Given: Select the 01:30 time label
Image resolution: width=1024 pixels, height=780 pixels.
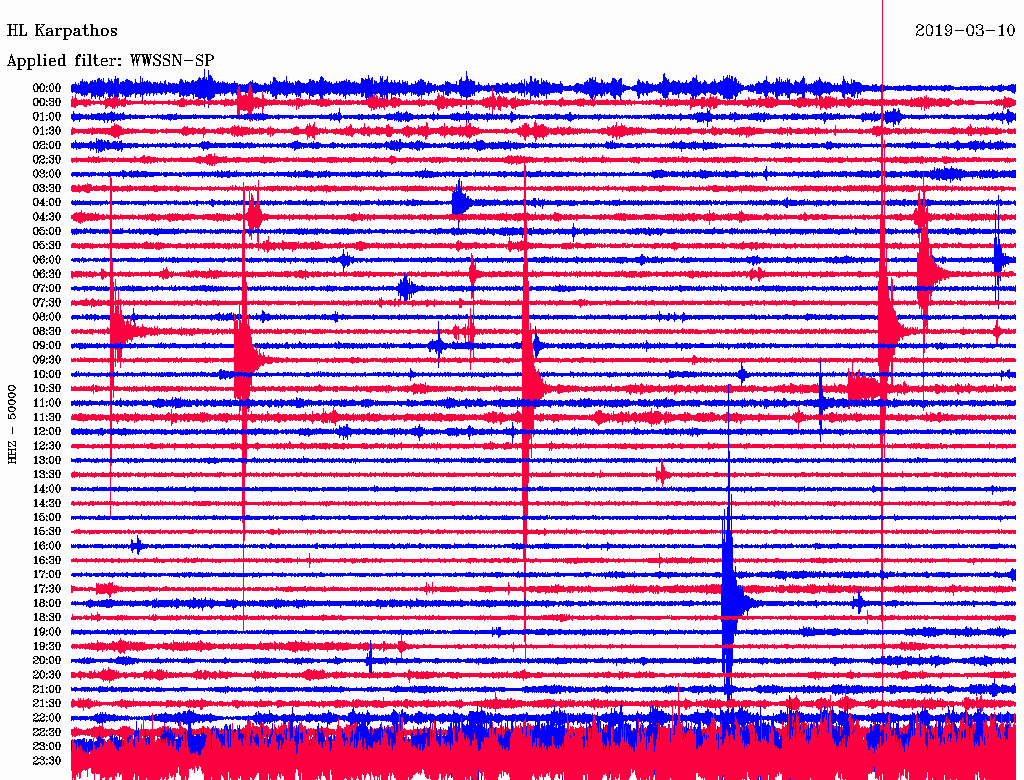Looking at the screenshot, I should click(47, 131).
